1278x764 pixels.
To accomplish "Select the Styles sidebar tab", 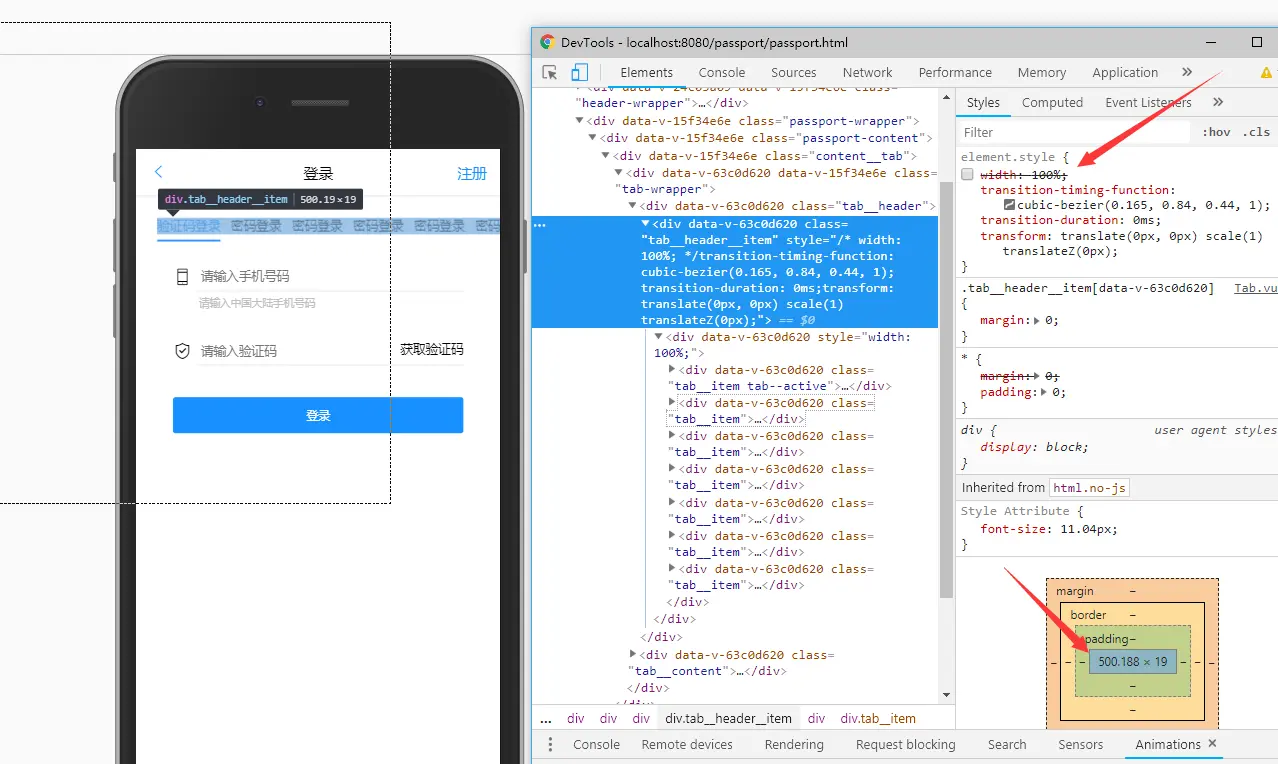I will (983, 102).
